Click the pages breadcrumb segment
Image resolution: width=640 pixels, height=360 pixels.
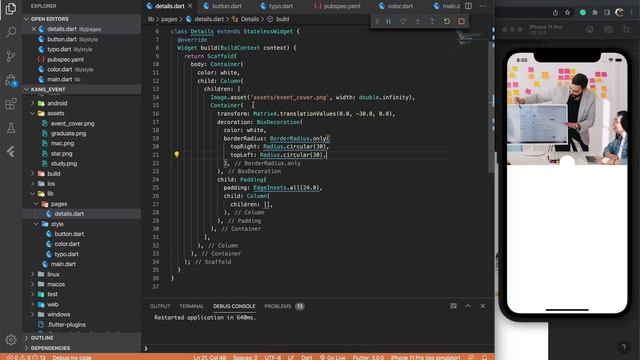pyautogui.click(x=169, y=19)
